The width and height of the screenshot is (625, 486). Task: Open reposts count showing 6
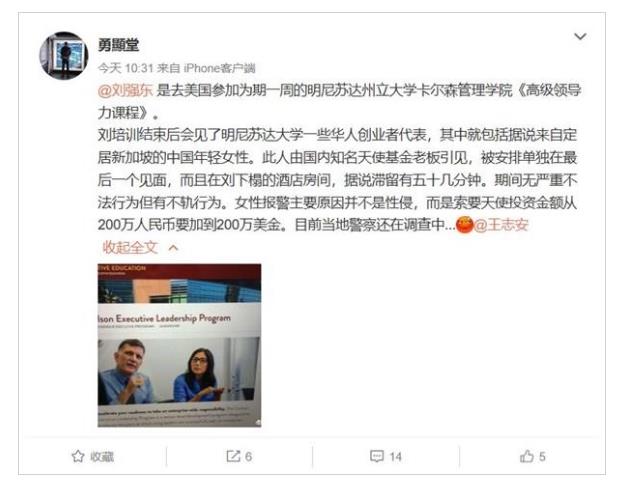click(248, 456)
